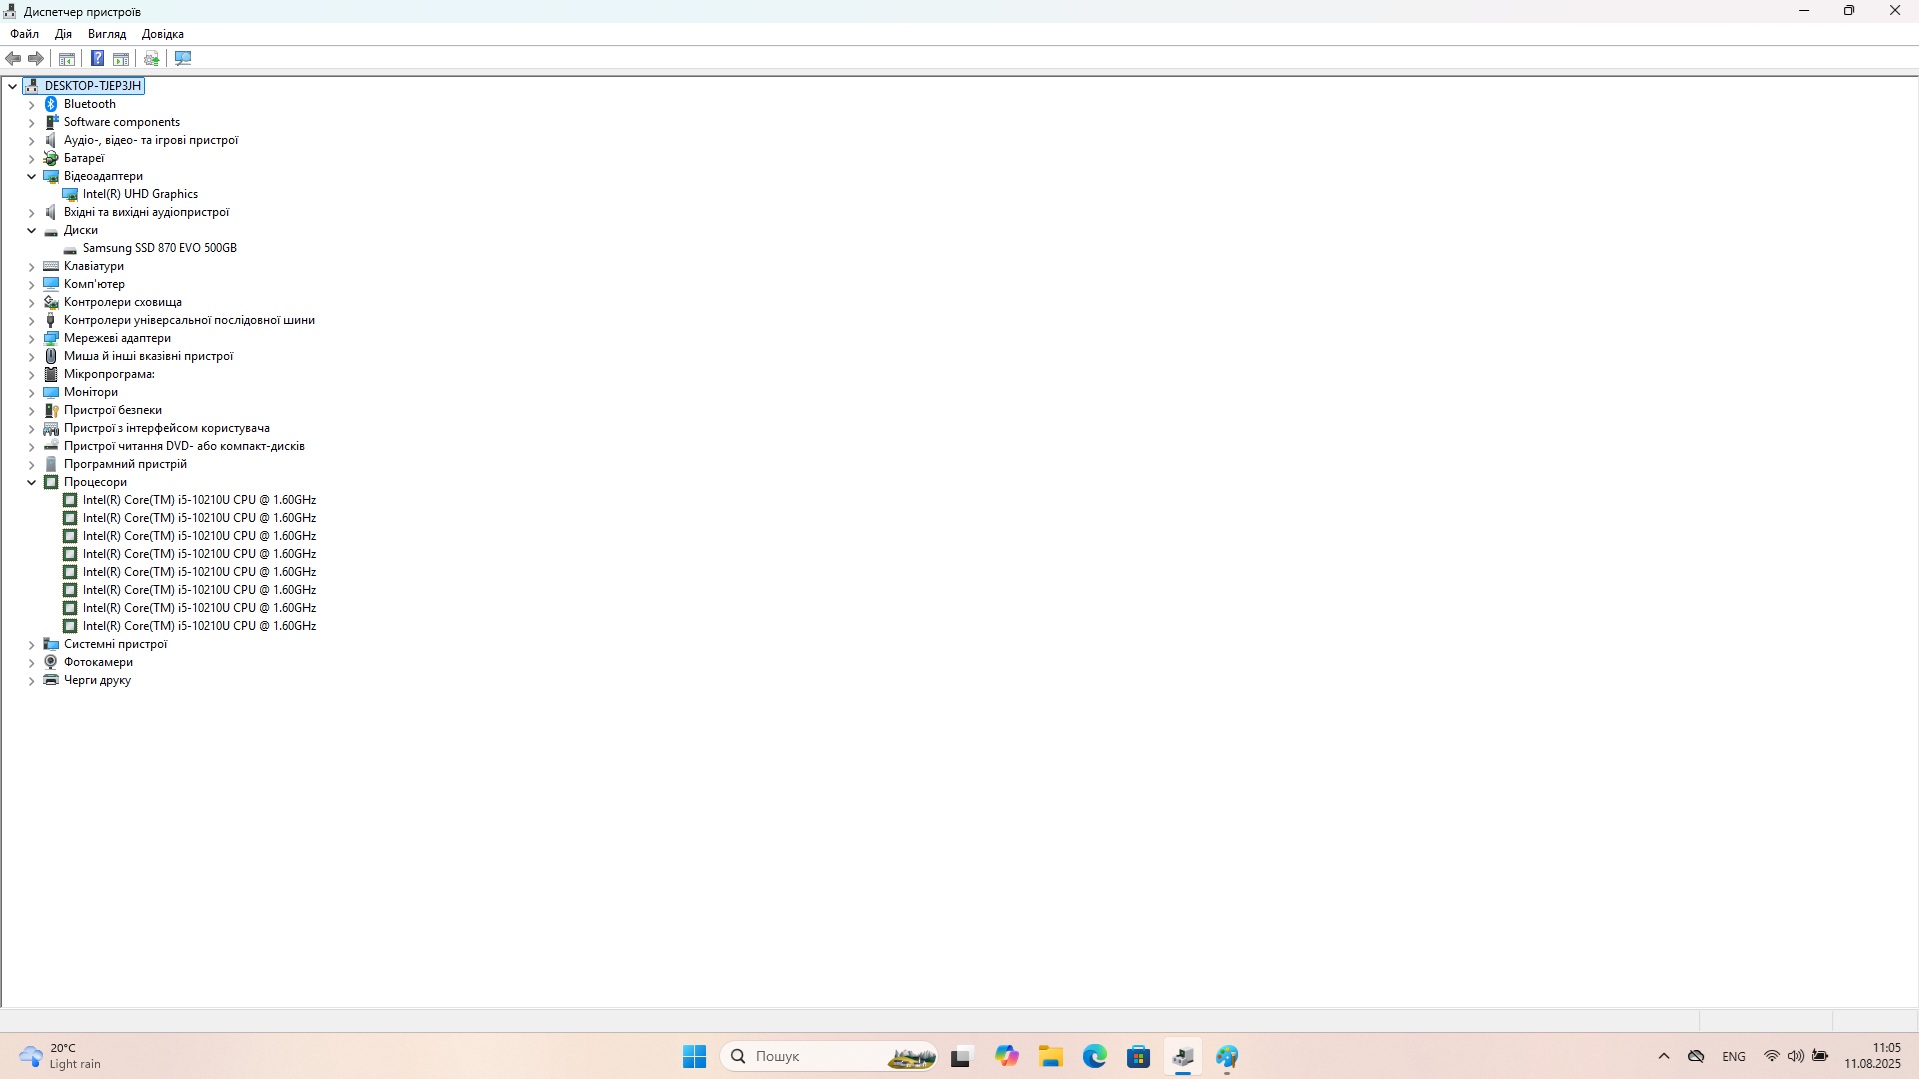The height and width of the screenshot is (1079, 1919).
Task: Click the printer-like update driver toolbar icon
Action: click(152, 58)
